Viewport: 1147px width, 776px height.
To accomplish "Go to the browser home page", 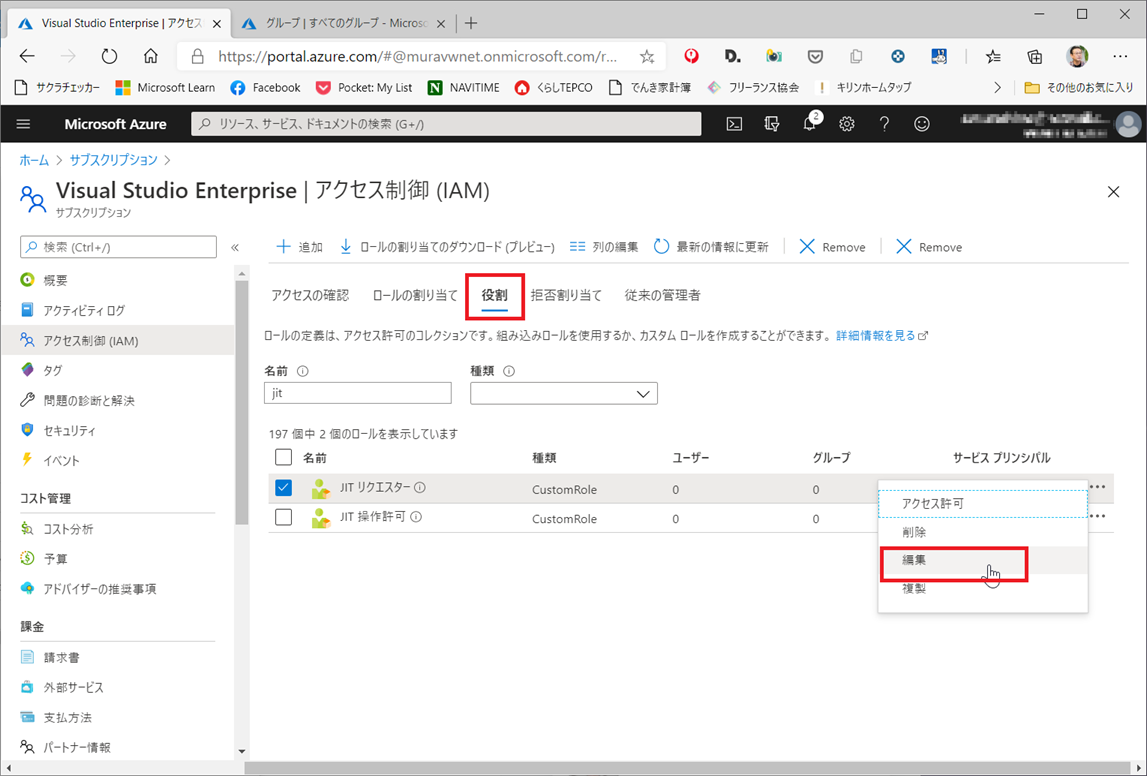I will pyautogui.click(x=150, y=56).
